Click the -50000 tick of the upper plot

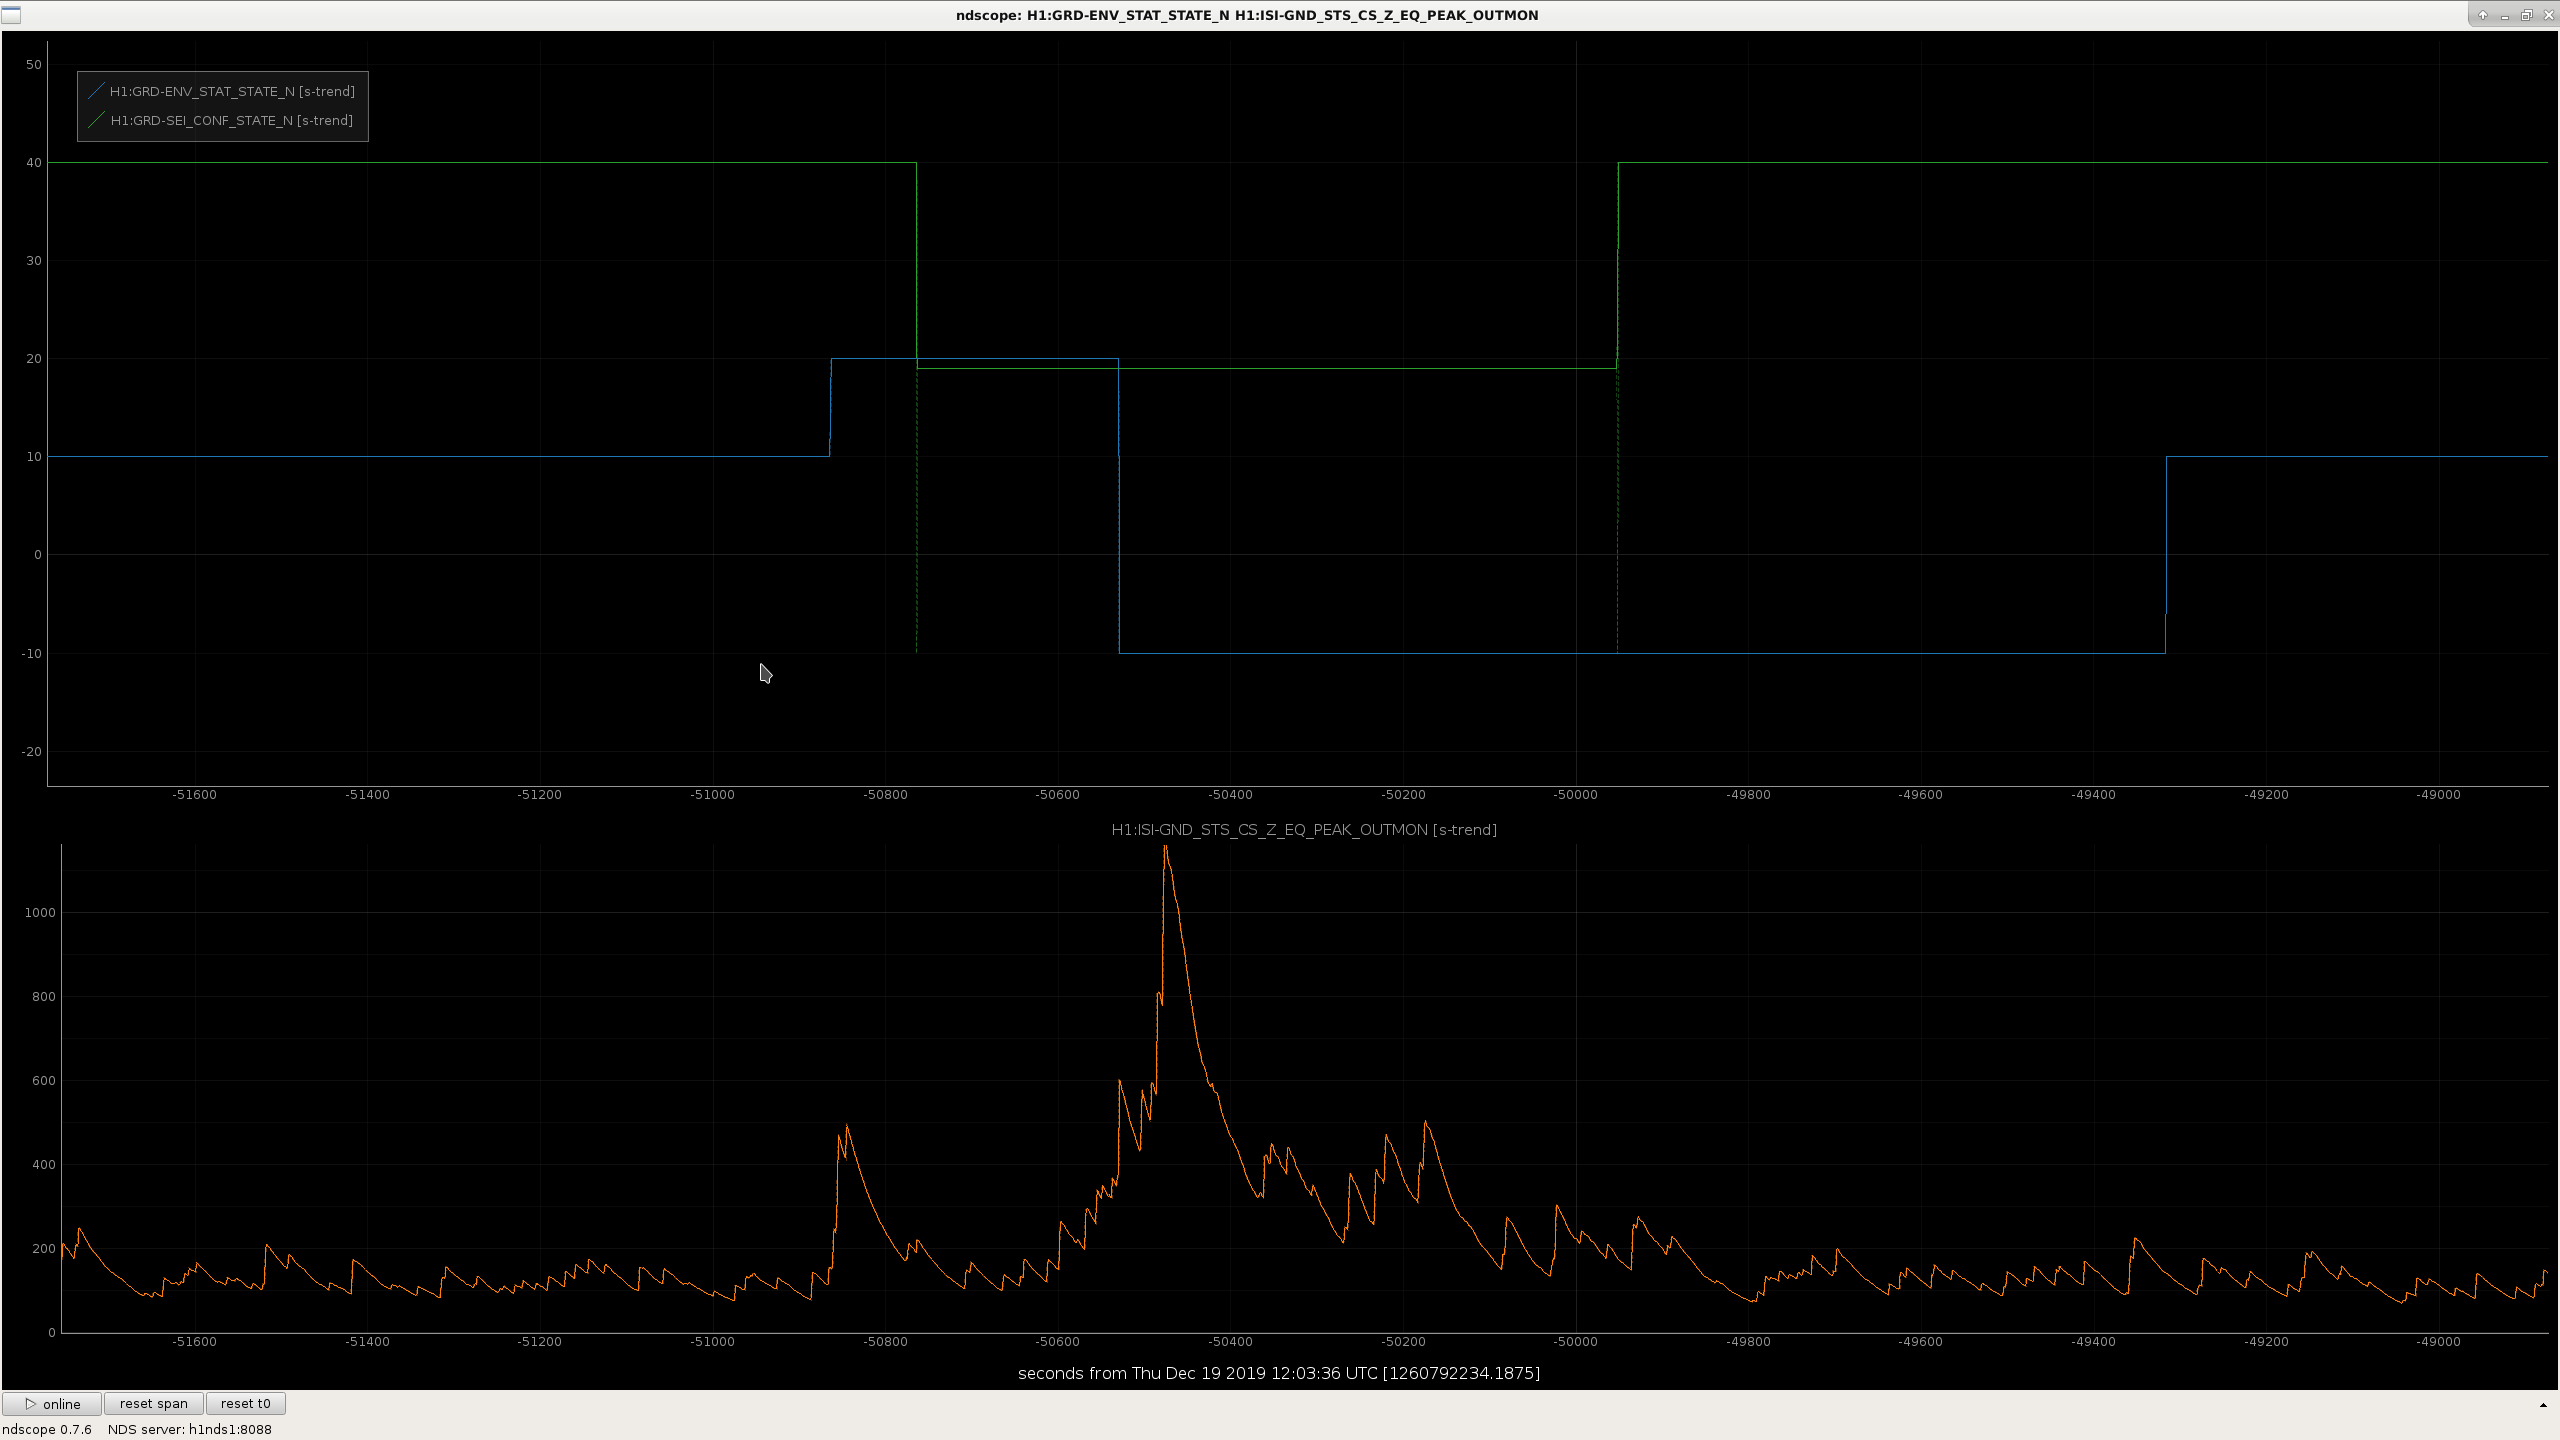(1576, 795)
